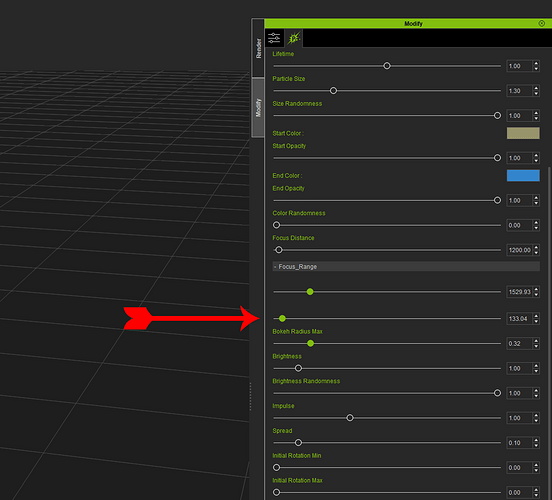
Task: Open the End Color swatch
Action: tap(523, 175)
